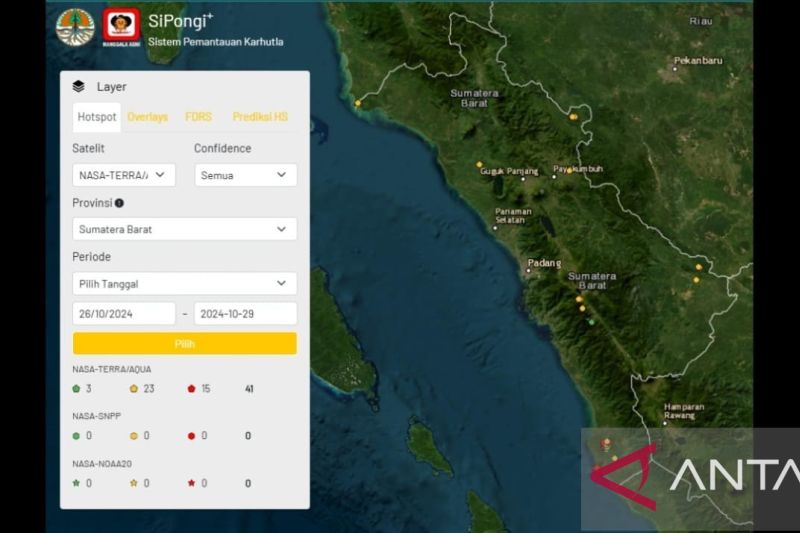The height and width of the screenshot is (533, 800).
Task: Expand the Provinsi dropdown Sumatera Barat
Action: pos(184,229)
